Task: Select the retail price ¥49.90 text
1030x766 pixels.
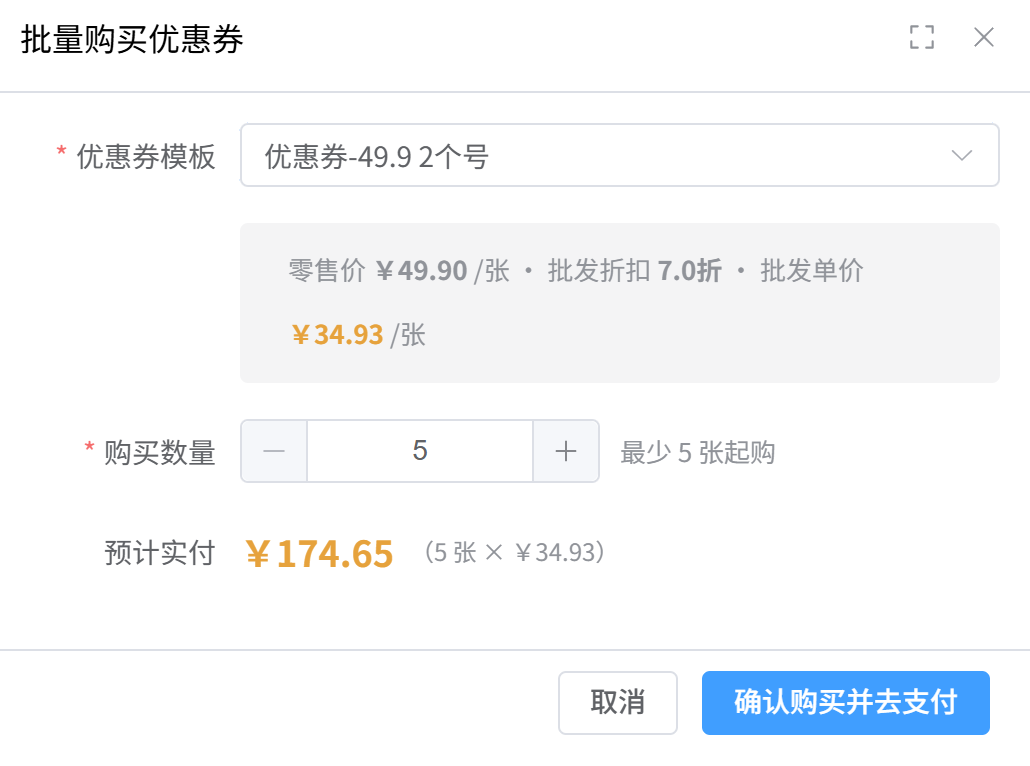Action: coord(422,271)
